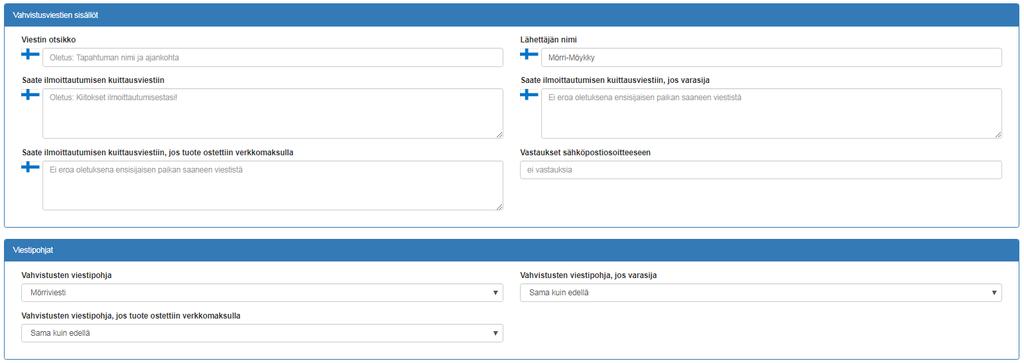Click the Lähettäjän nimi label
Screen dimensions: 1024x363
click(x=549, y=40)
